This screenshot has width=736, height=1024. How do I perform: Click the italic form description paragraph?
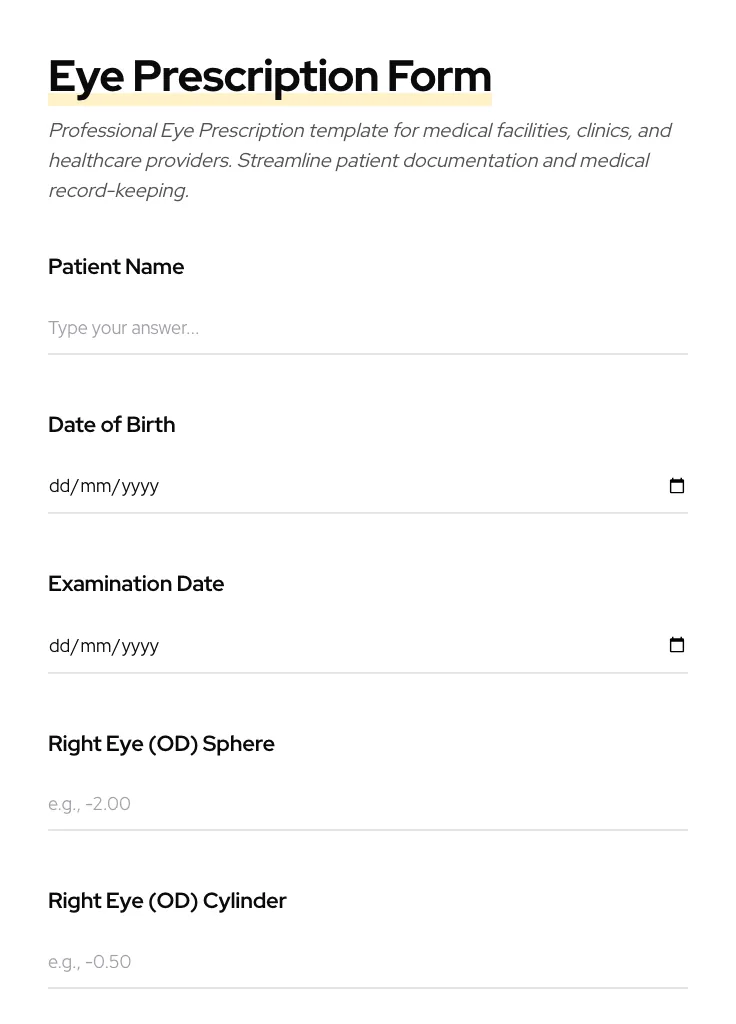pos(360,160)
